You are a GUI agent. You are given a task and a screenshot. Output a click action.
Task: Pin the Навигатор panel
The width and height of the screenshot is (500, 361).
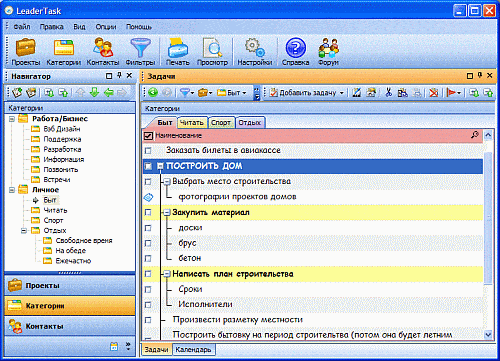point(119,76)
